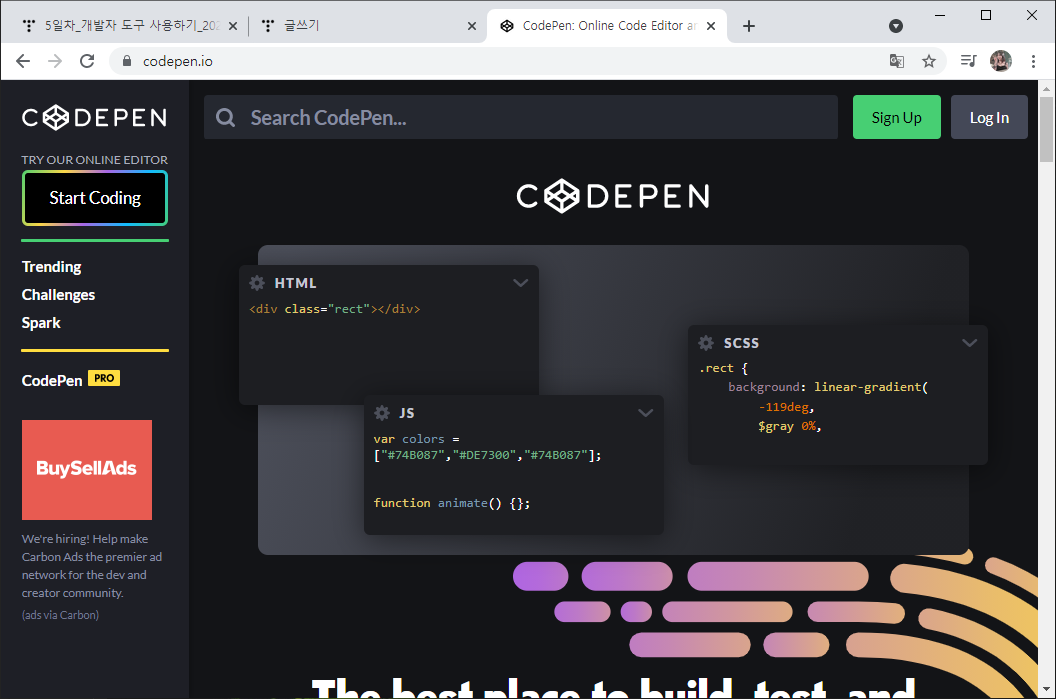Click the Google Translate page icon
This screenshot has width=1056, height=699.
coord(896,61)
